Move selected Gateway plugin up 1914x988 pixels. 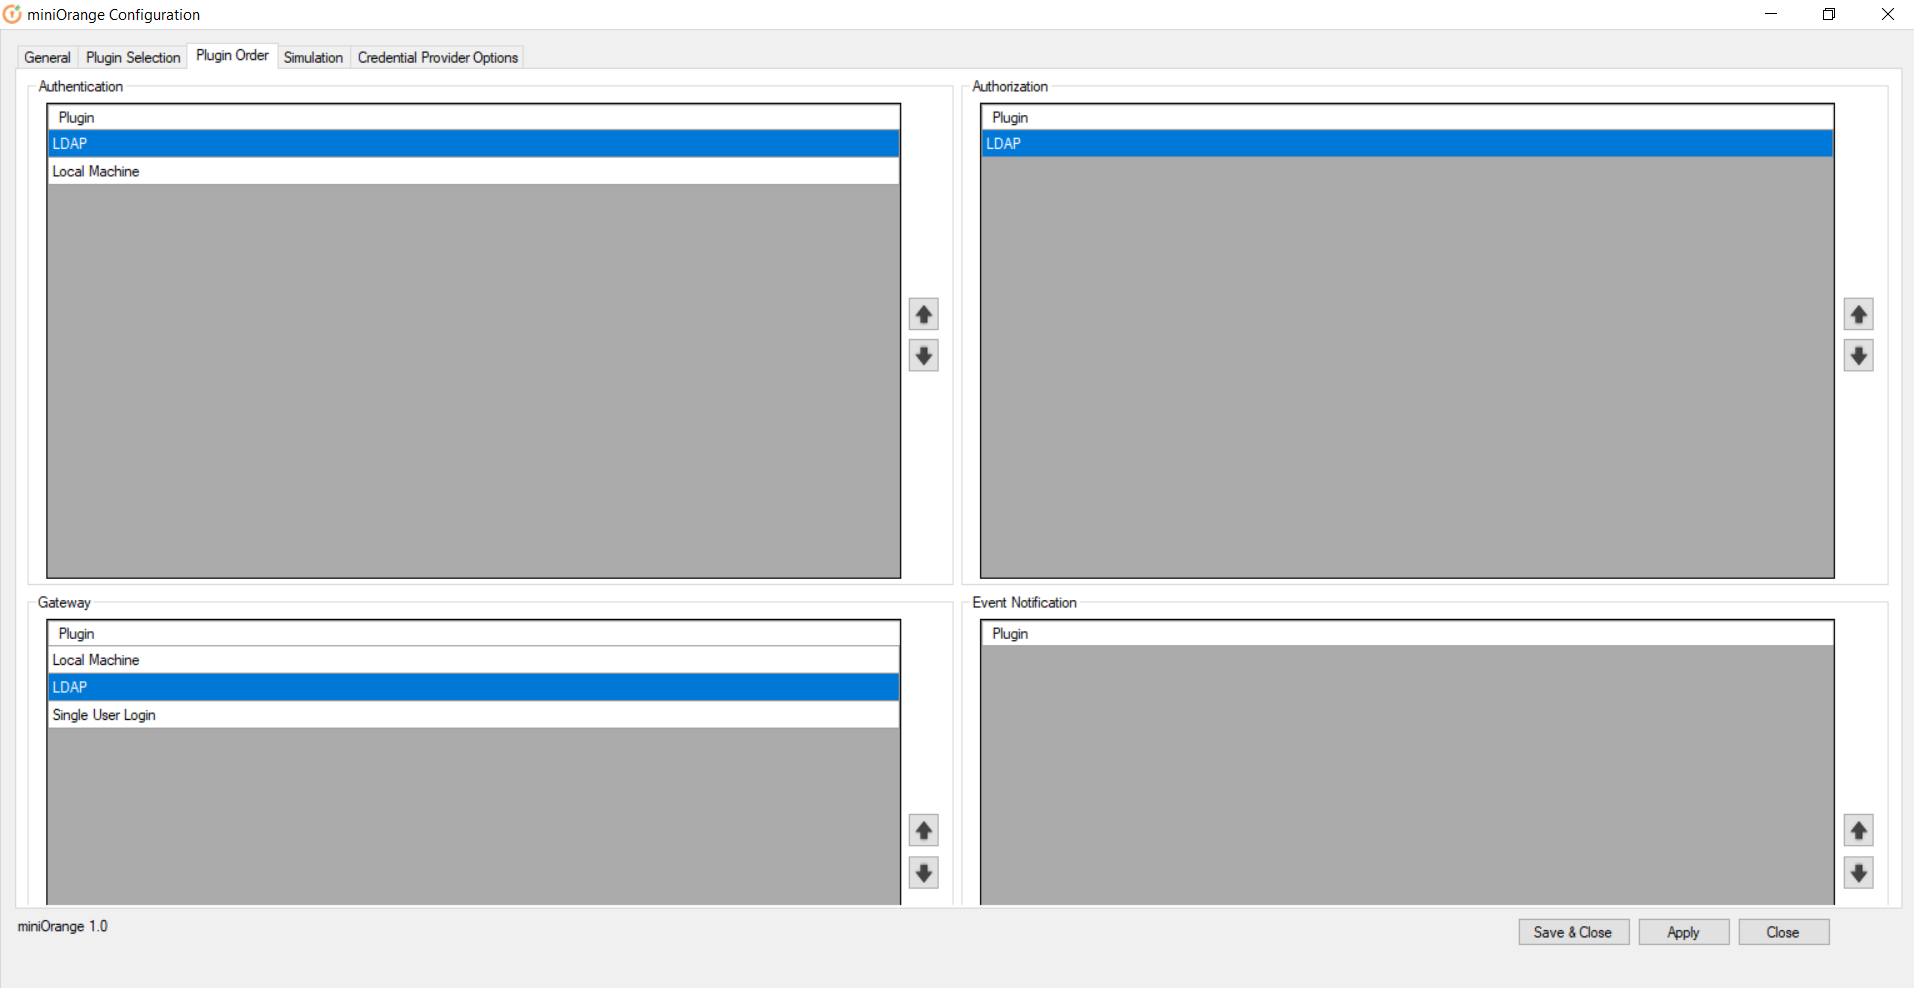tap(923, 831)
